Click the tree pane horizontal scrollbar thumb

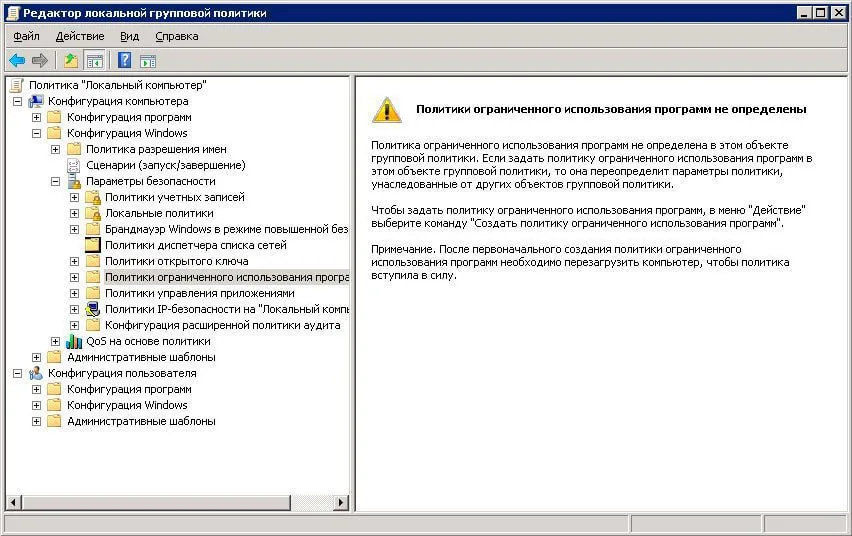pos(156,502)
